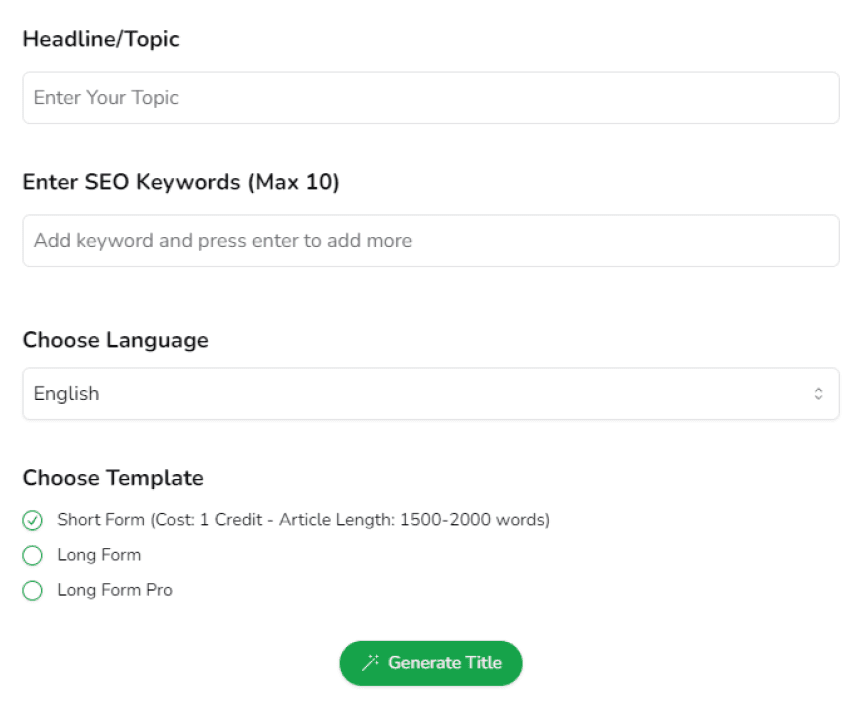This screenshot has width=861, height=706.
Task: Click the checkmark icon beside Short Form
Action: click(x=32, y=520)
